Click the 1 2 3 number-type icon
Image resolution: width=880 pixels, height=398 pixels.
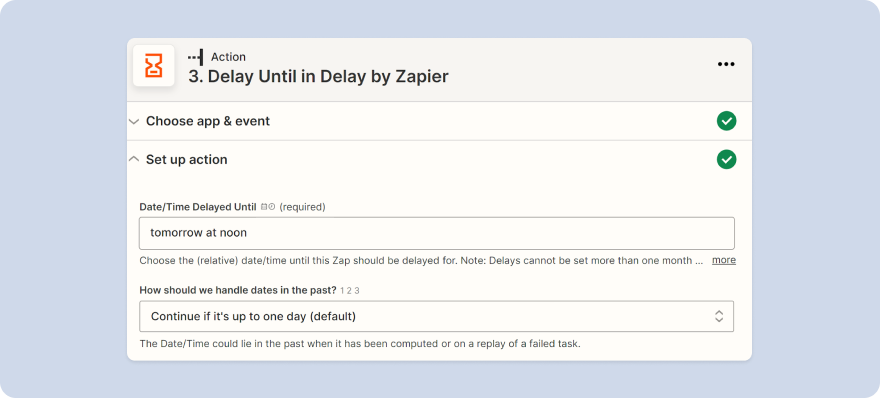pyautogui.click(x=350, y=291)
